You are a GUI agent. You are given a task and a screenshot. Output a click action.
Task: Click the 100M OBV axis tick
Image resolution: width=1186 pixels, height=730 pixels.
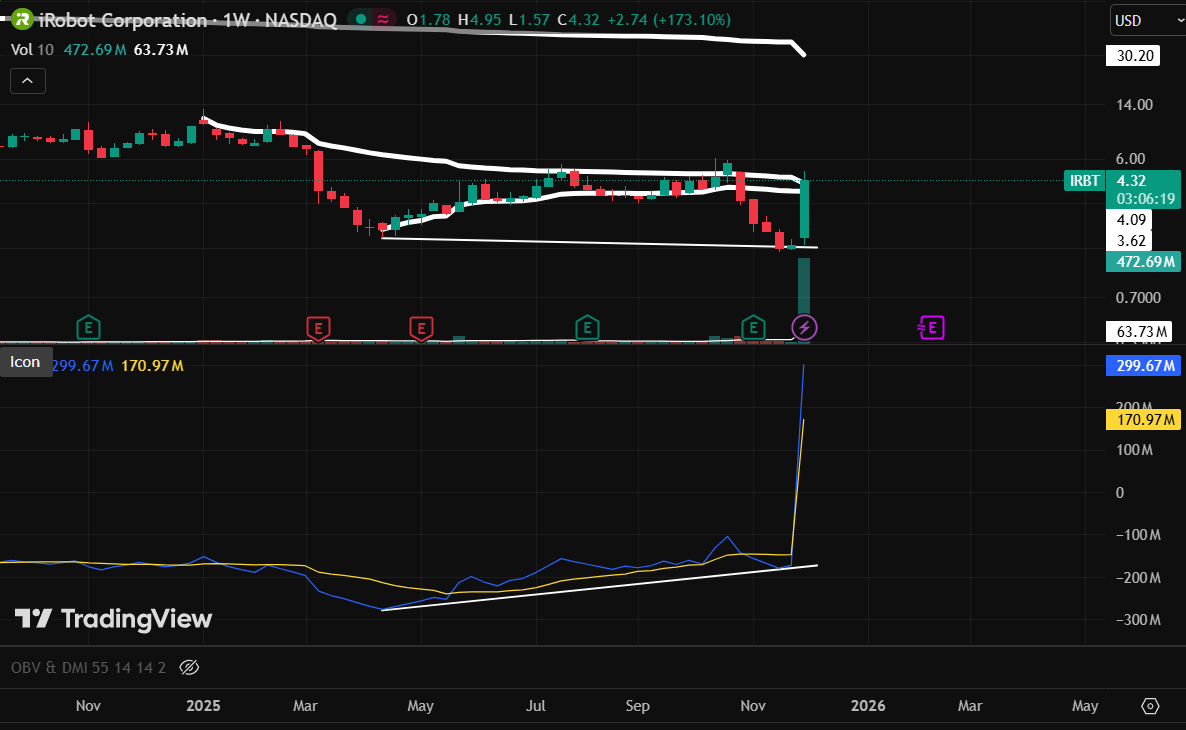click(1135, 450)
